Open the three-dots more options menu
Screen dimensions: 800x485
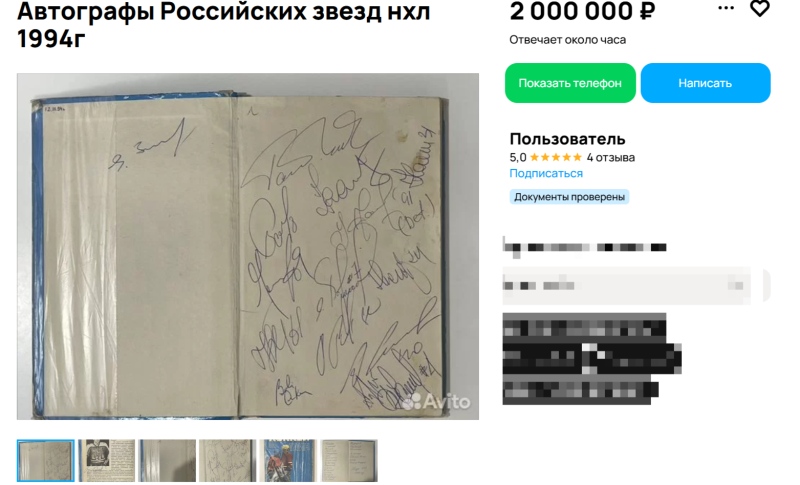pyautogui.click(x=726, y=8)
